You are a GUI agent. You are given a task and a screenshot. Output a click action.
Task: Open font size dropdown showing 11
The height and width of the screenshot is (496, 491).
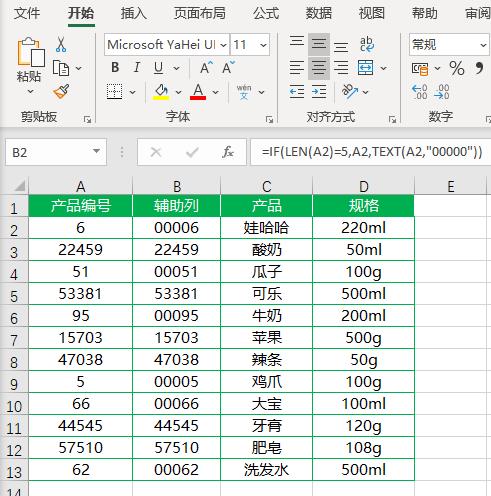(263, 45)
